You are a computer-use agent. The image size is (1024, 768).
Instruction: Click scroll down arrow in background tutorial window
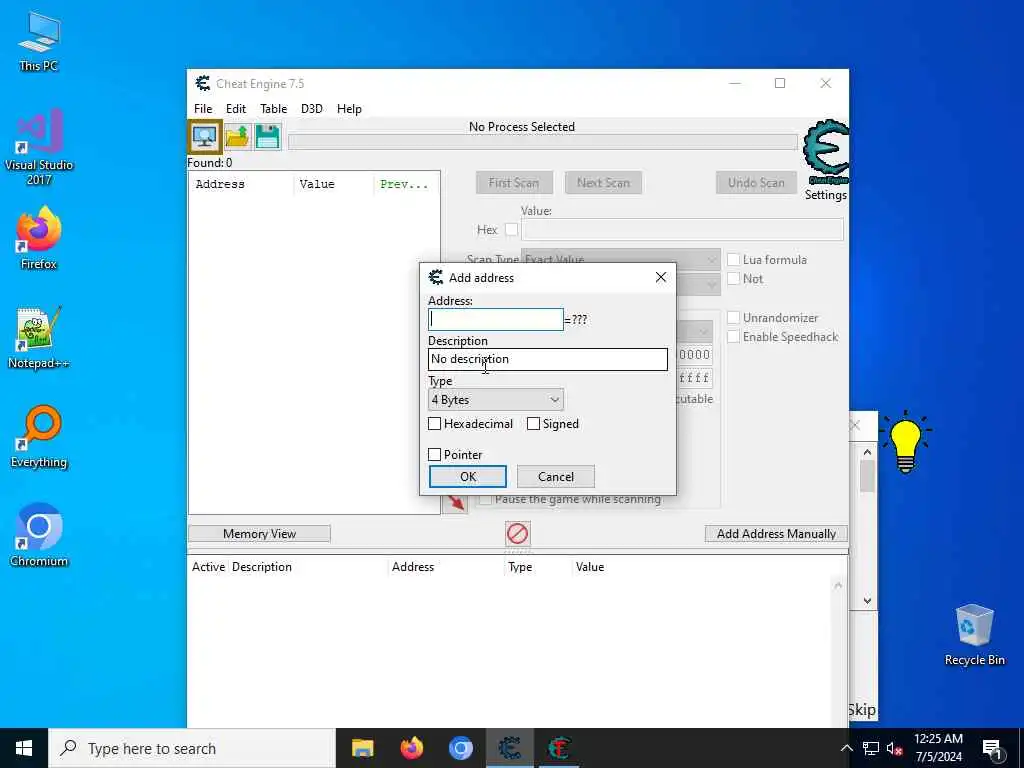coord(867,601)
